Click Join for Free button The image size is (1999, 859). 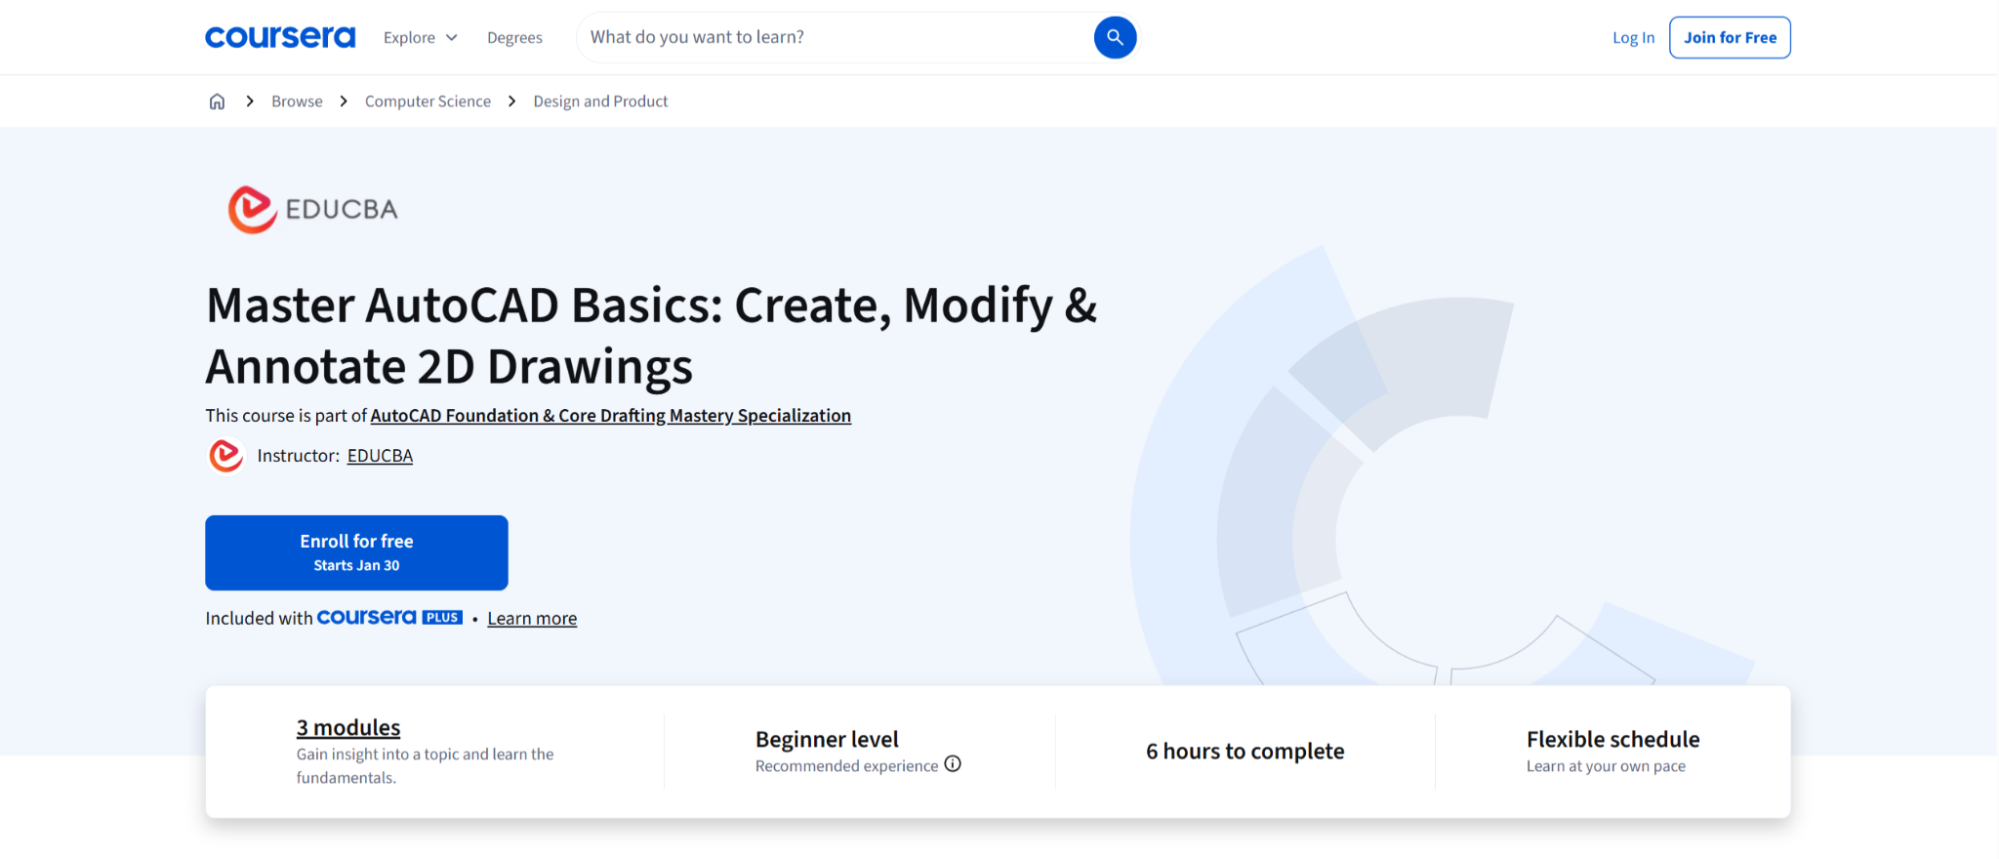(x=1730, y=37)
